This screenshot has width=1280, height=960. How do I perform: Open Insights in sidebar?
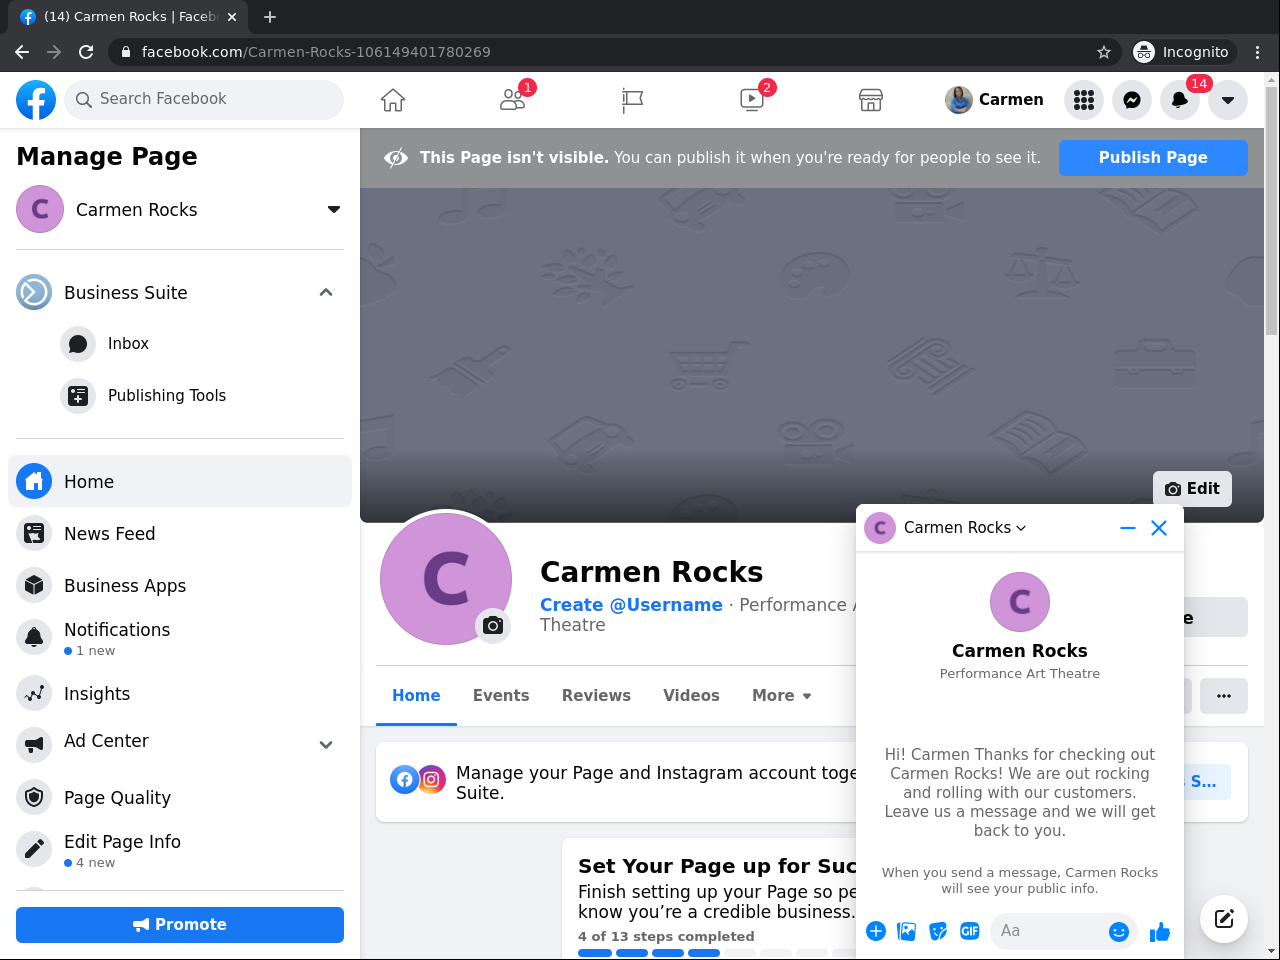pyautogui.click(x=180, y=694)
